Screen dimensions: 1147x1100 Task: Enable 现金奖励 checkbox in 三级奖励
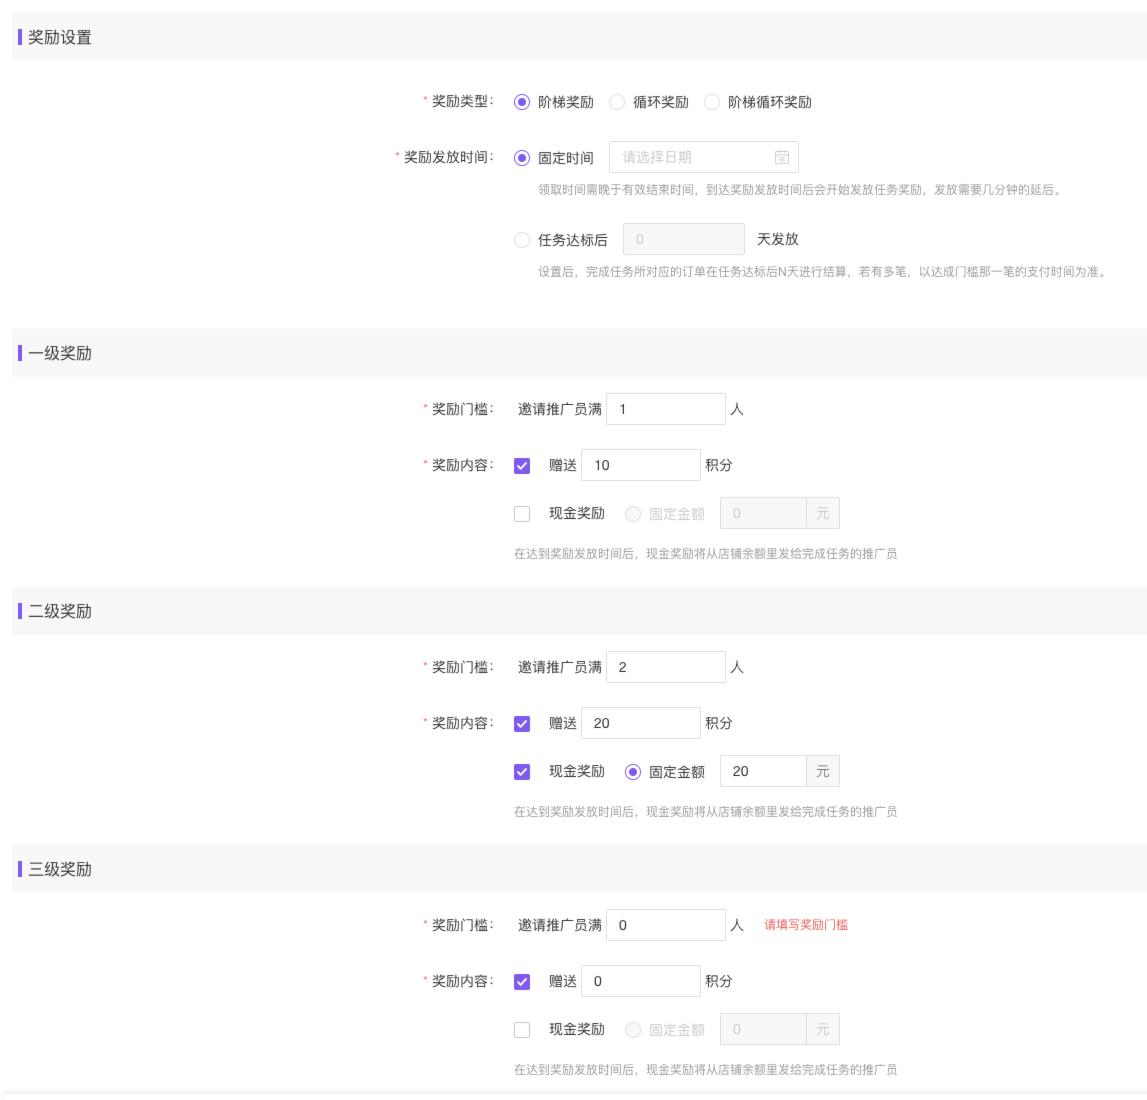(522, 1030)
